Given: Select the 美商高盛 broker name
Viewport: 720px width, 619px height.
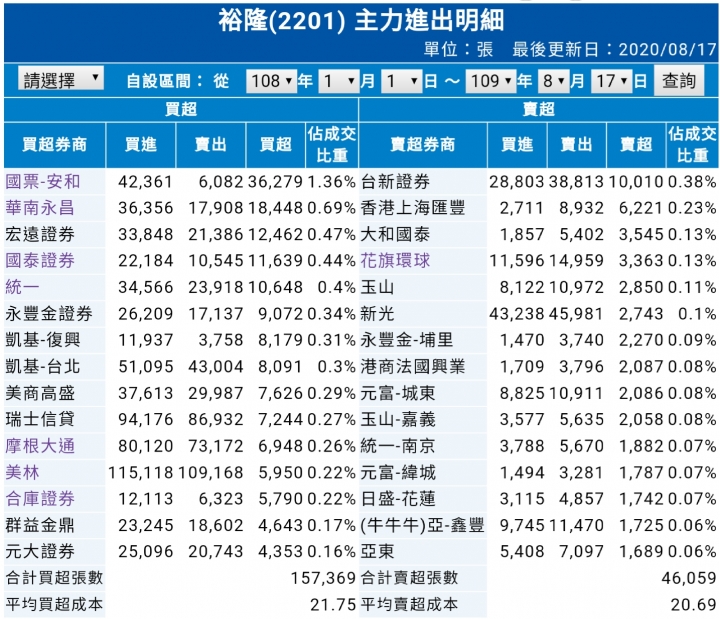Looking at the screenshot, I should [39, 393].
